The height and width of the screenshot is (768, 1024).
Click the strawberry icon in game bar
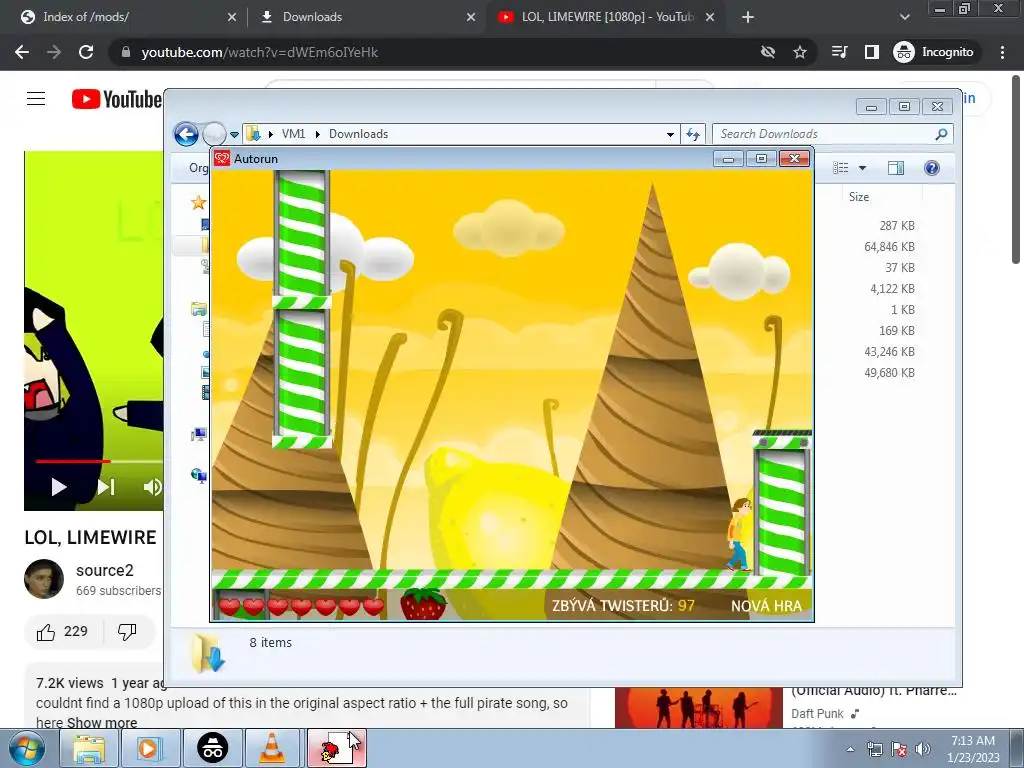pyautogui.click(x=423, y=603)
